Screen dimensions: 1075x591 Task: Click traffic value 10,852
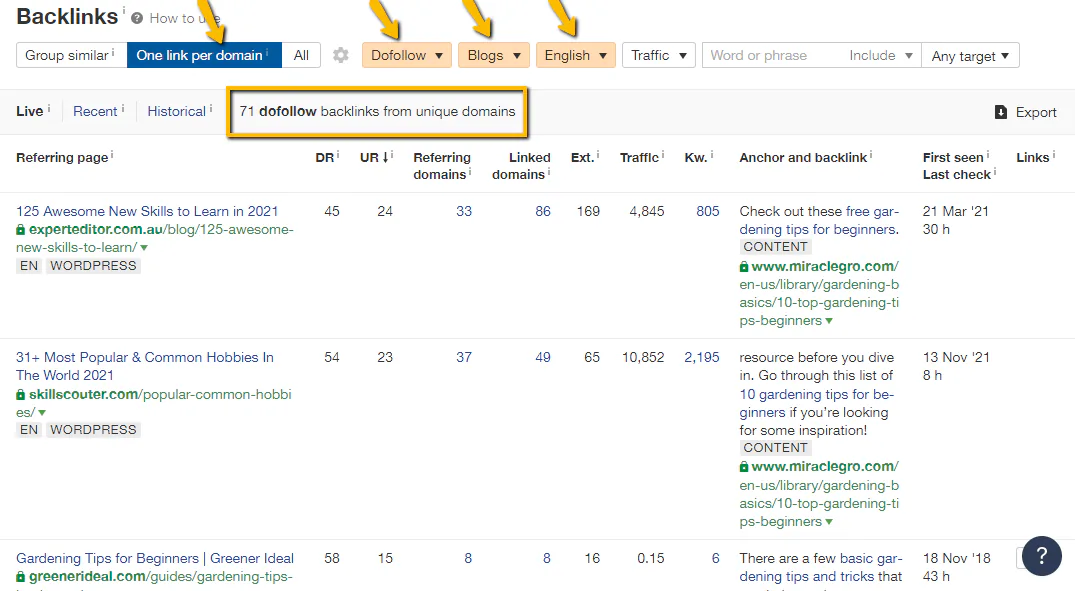(x=642, y=357)
